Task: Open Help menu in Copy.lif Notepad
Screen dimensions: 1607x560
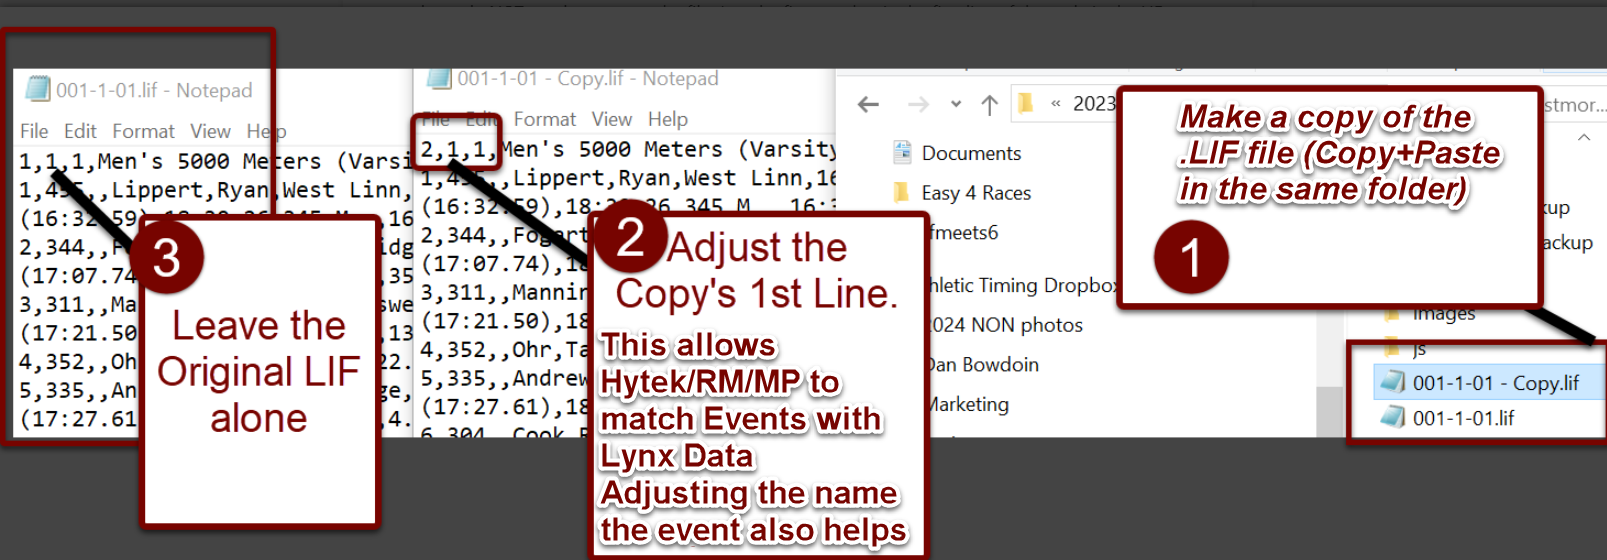Action: pyautogui.click(x=667, y=119)
